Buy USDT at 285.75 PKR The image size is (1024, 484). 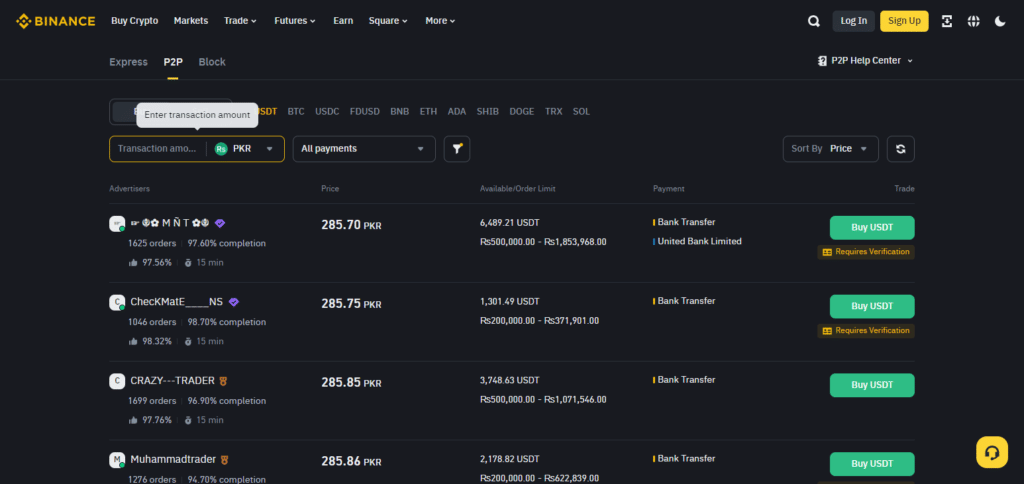point(872,306)
